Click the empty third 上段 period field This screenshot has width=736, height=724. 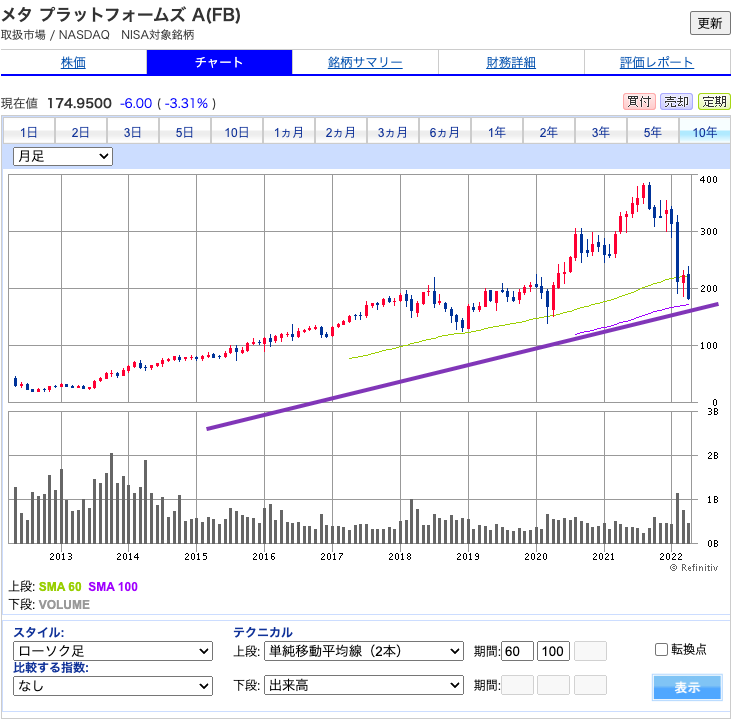(590, 651)
